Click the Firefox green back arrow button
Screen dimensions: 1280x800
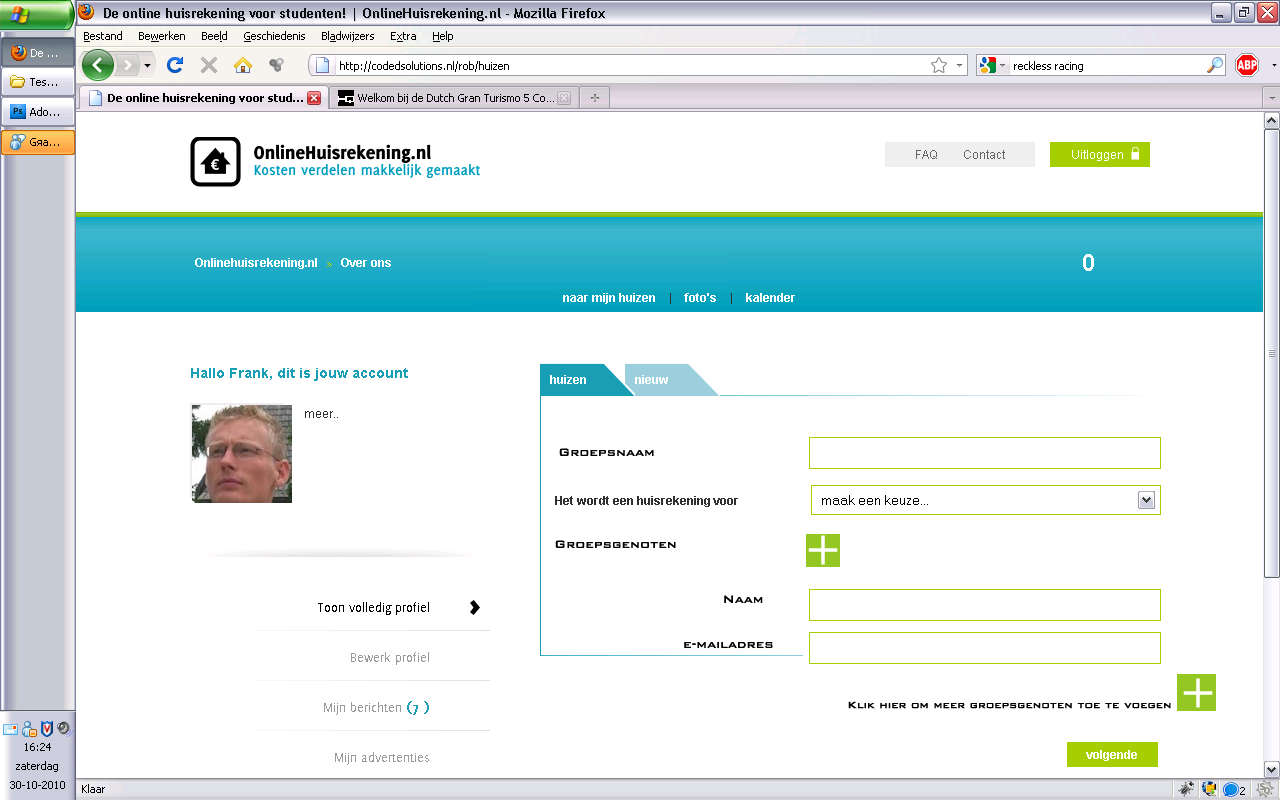click(x=98, y=65)
